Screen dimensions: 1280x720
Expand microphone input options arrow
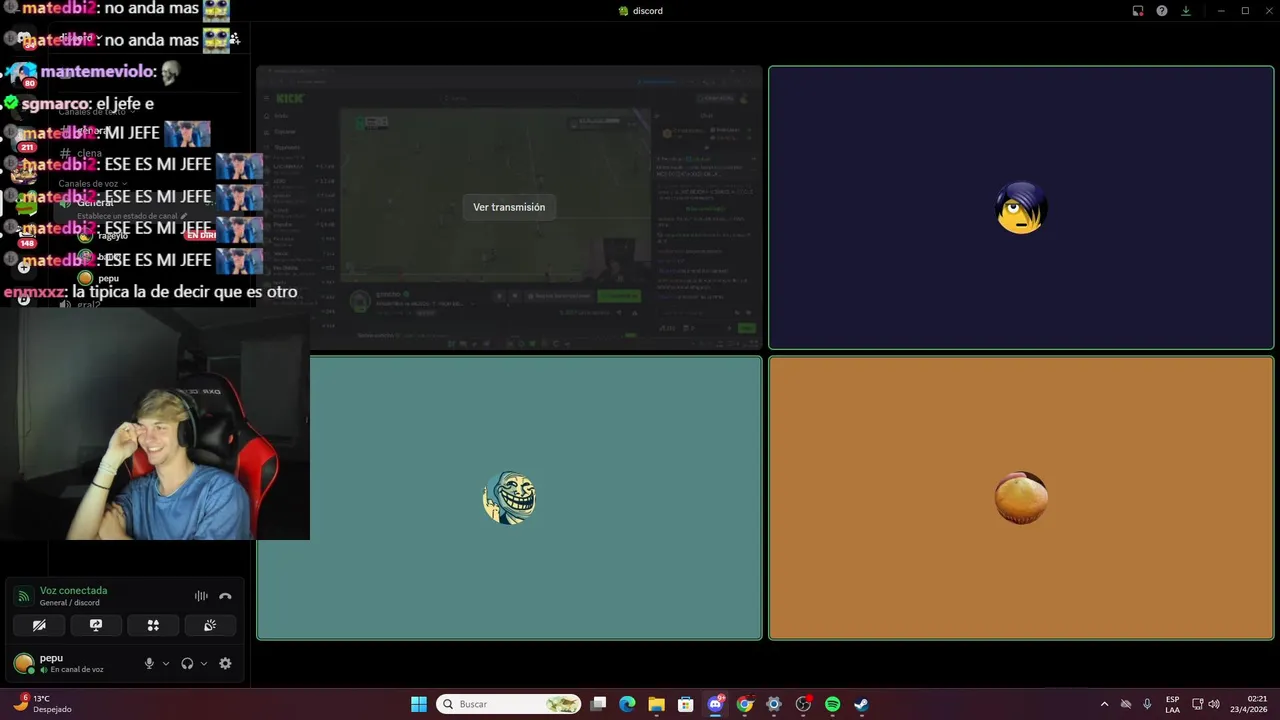coord(166,663)
